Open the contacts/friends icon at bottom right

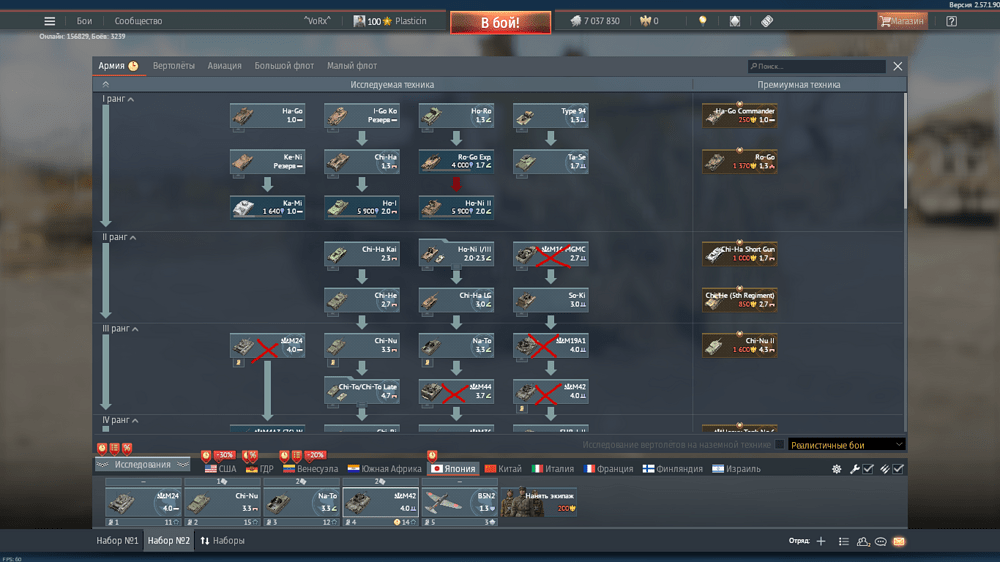[863, 541]
